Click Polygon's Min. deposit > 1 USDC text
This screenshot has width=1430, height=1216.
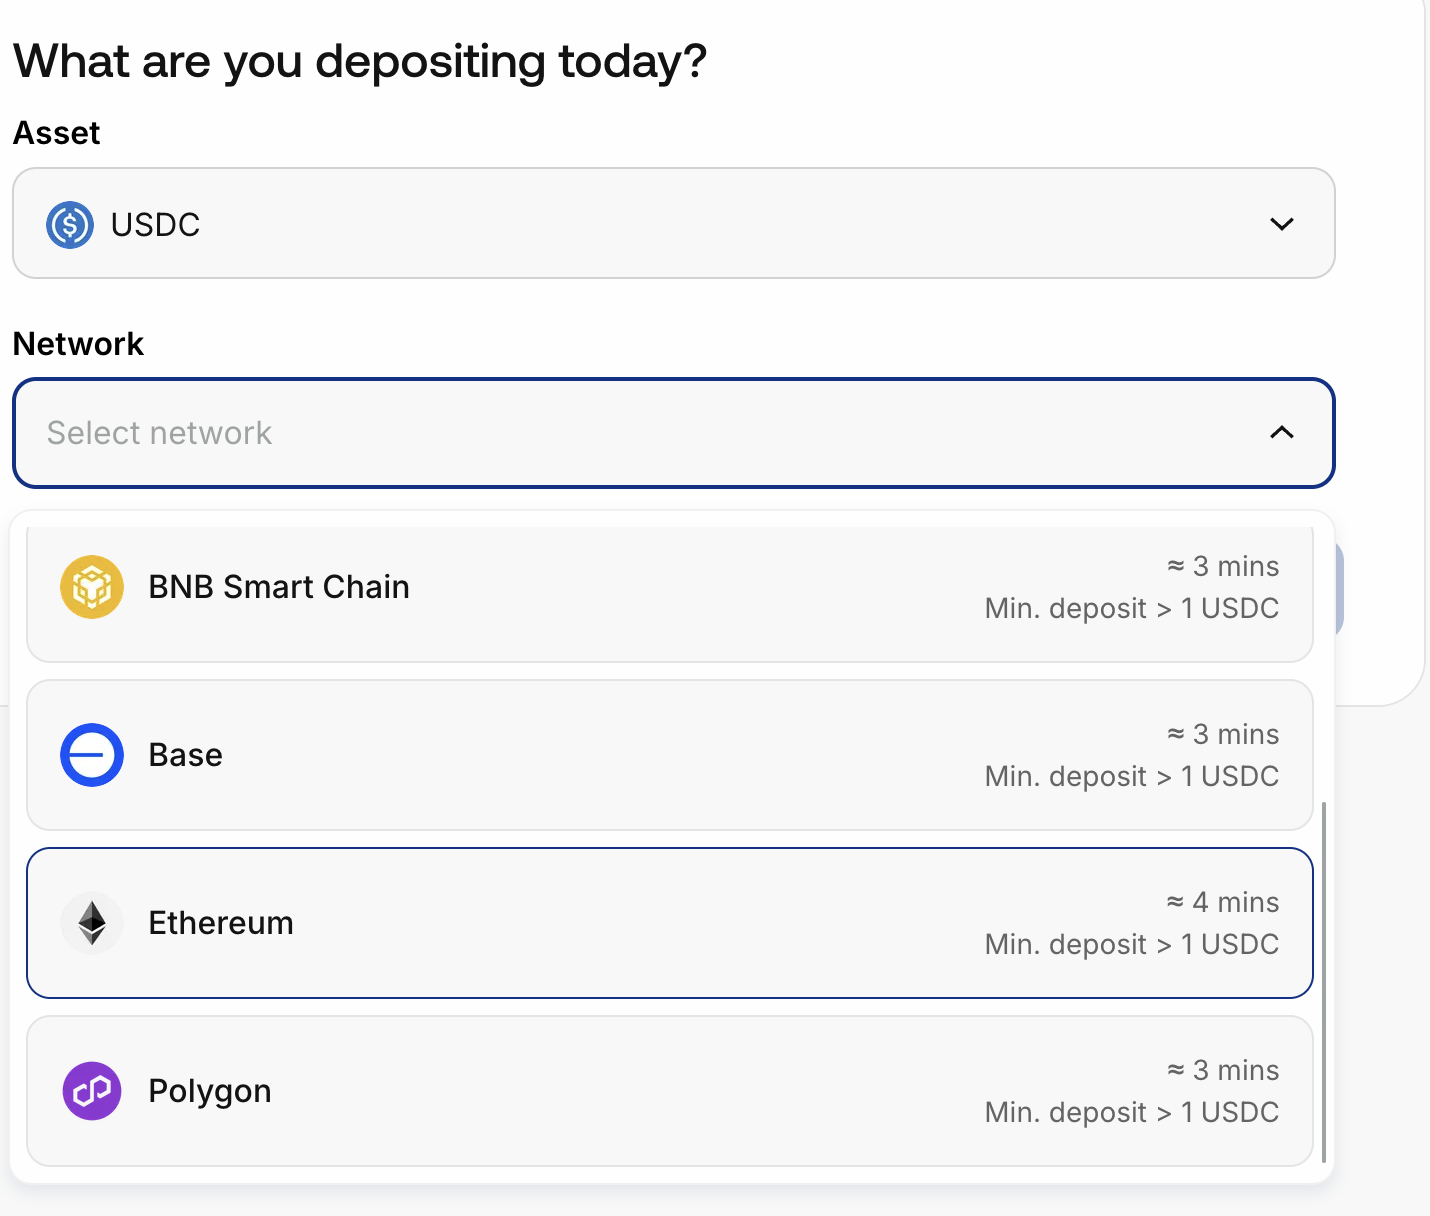click(1131, 1112)
